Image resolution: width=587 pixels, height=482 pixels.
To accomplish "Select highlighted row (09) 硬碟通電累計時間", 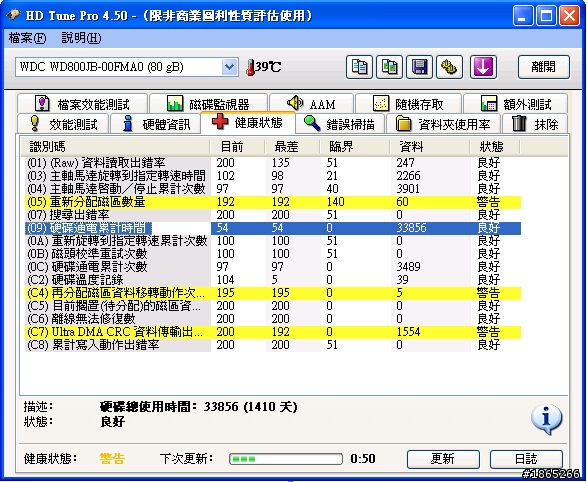I will click(x=273, y=228).
